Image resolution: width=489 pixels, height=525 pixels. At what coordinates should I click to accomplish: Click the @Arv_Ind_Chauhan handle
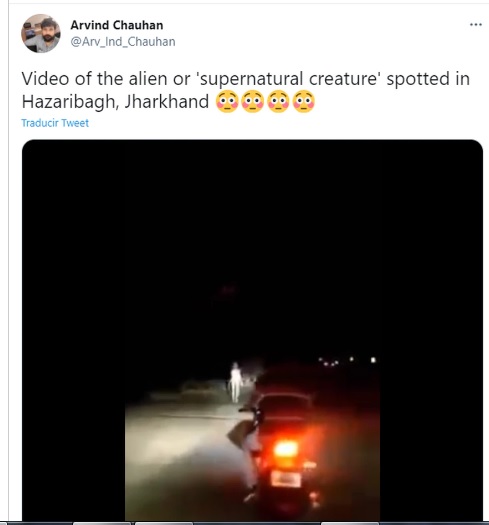coord(123,42)
